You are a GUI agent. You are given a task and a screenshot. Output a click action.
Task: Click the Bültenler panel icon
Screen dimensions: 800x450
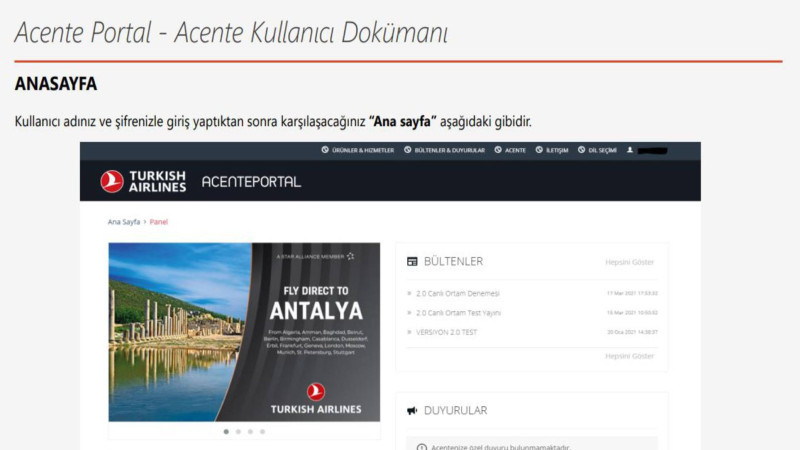pyautogui.click(x=412, y=262)
